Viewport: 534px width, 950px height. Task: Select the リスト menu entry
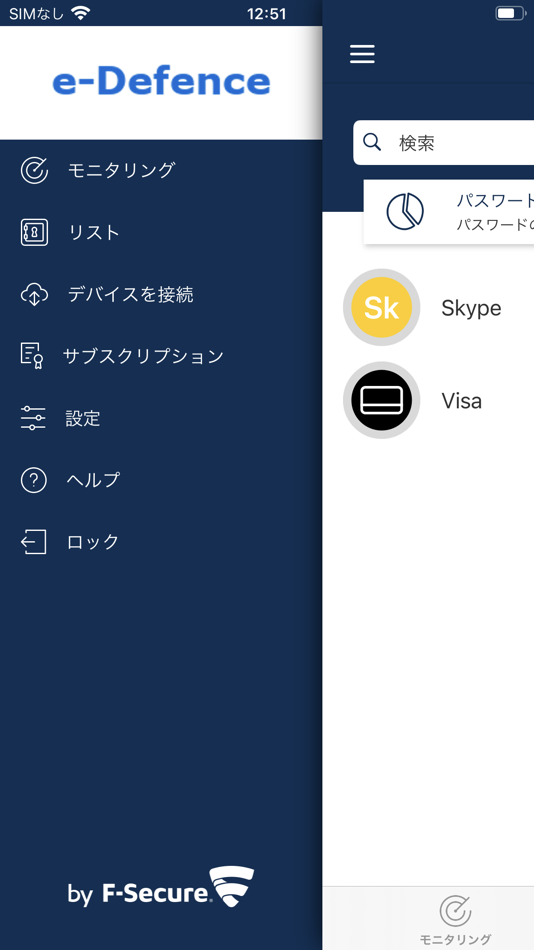(x=94, y=232)
